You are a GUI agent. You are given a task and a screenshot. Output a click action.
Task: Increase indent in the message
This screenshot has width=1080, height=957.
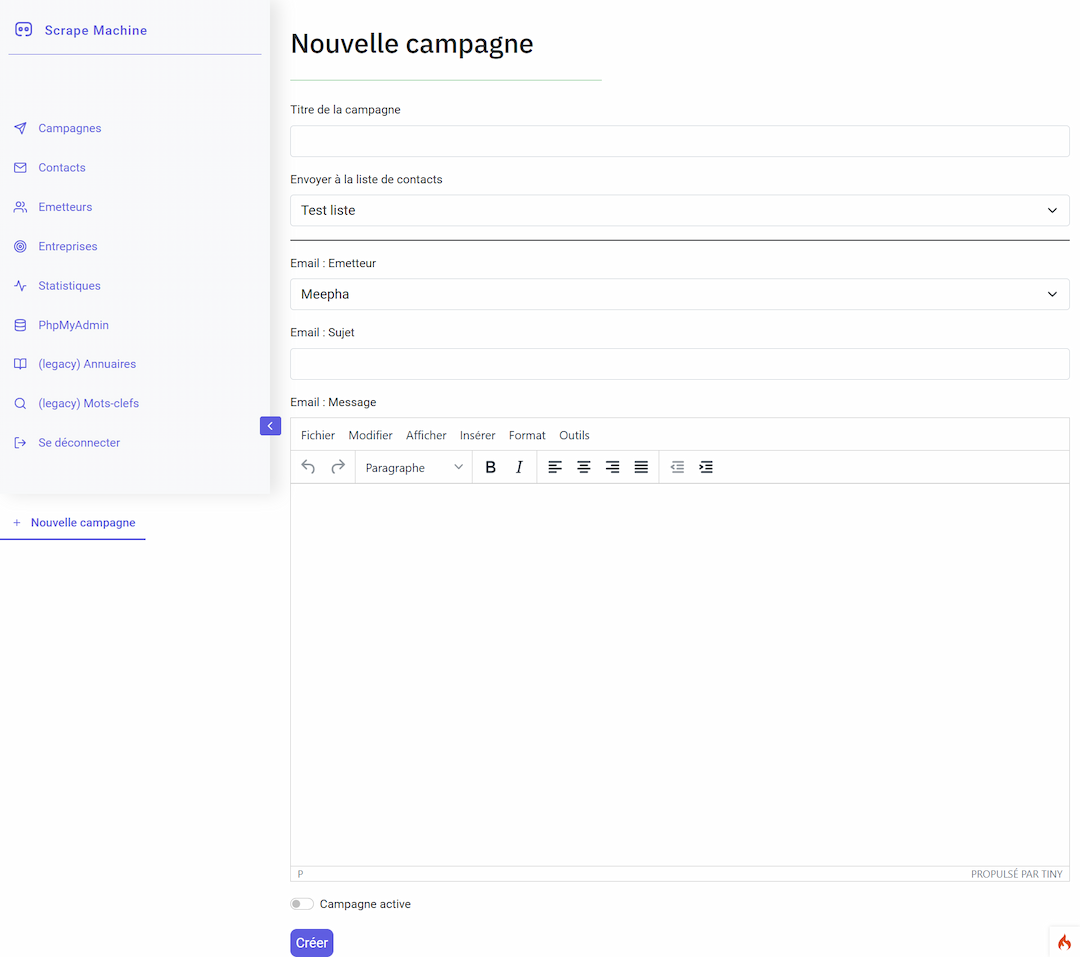coord(706,467)
